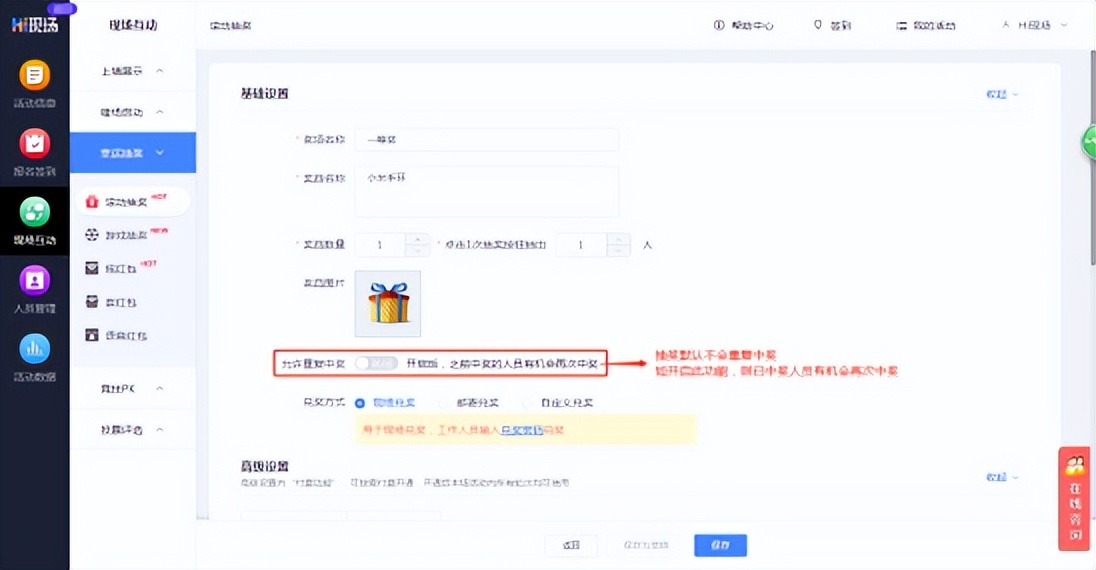Image resolution: width=1096 pixels, height=570 pixels.
Task: Open my activities link in header
Action: pyautogui.click(x=926, y=26)
